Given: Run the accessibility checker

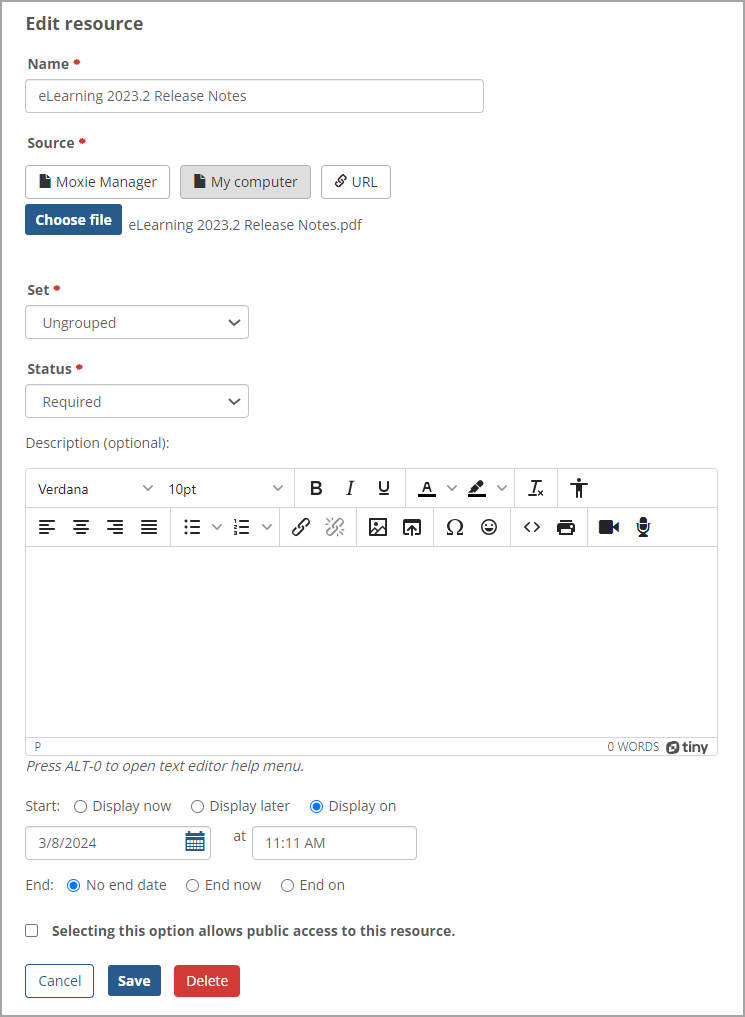Looking at the screenshot, I should click(x=578, y=488).
